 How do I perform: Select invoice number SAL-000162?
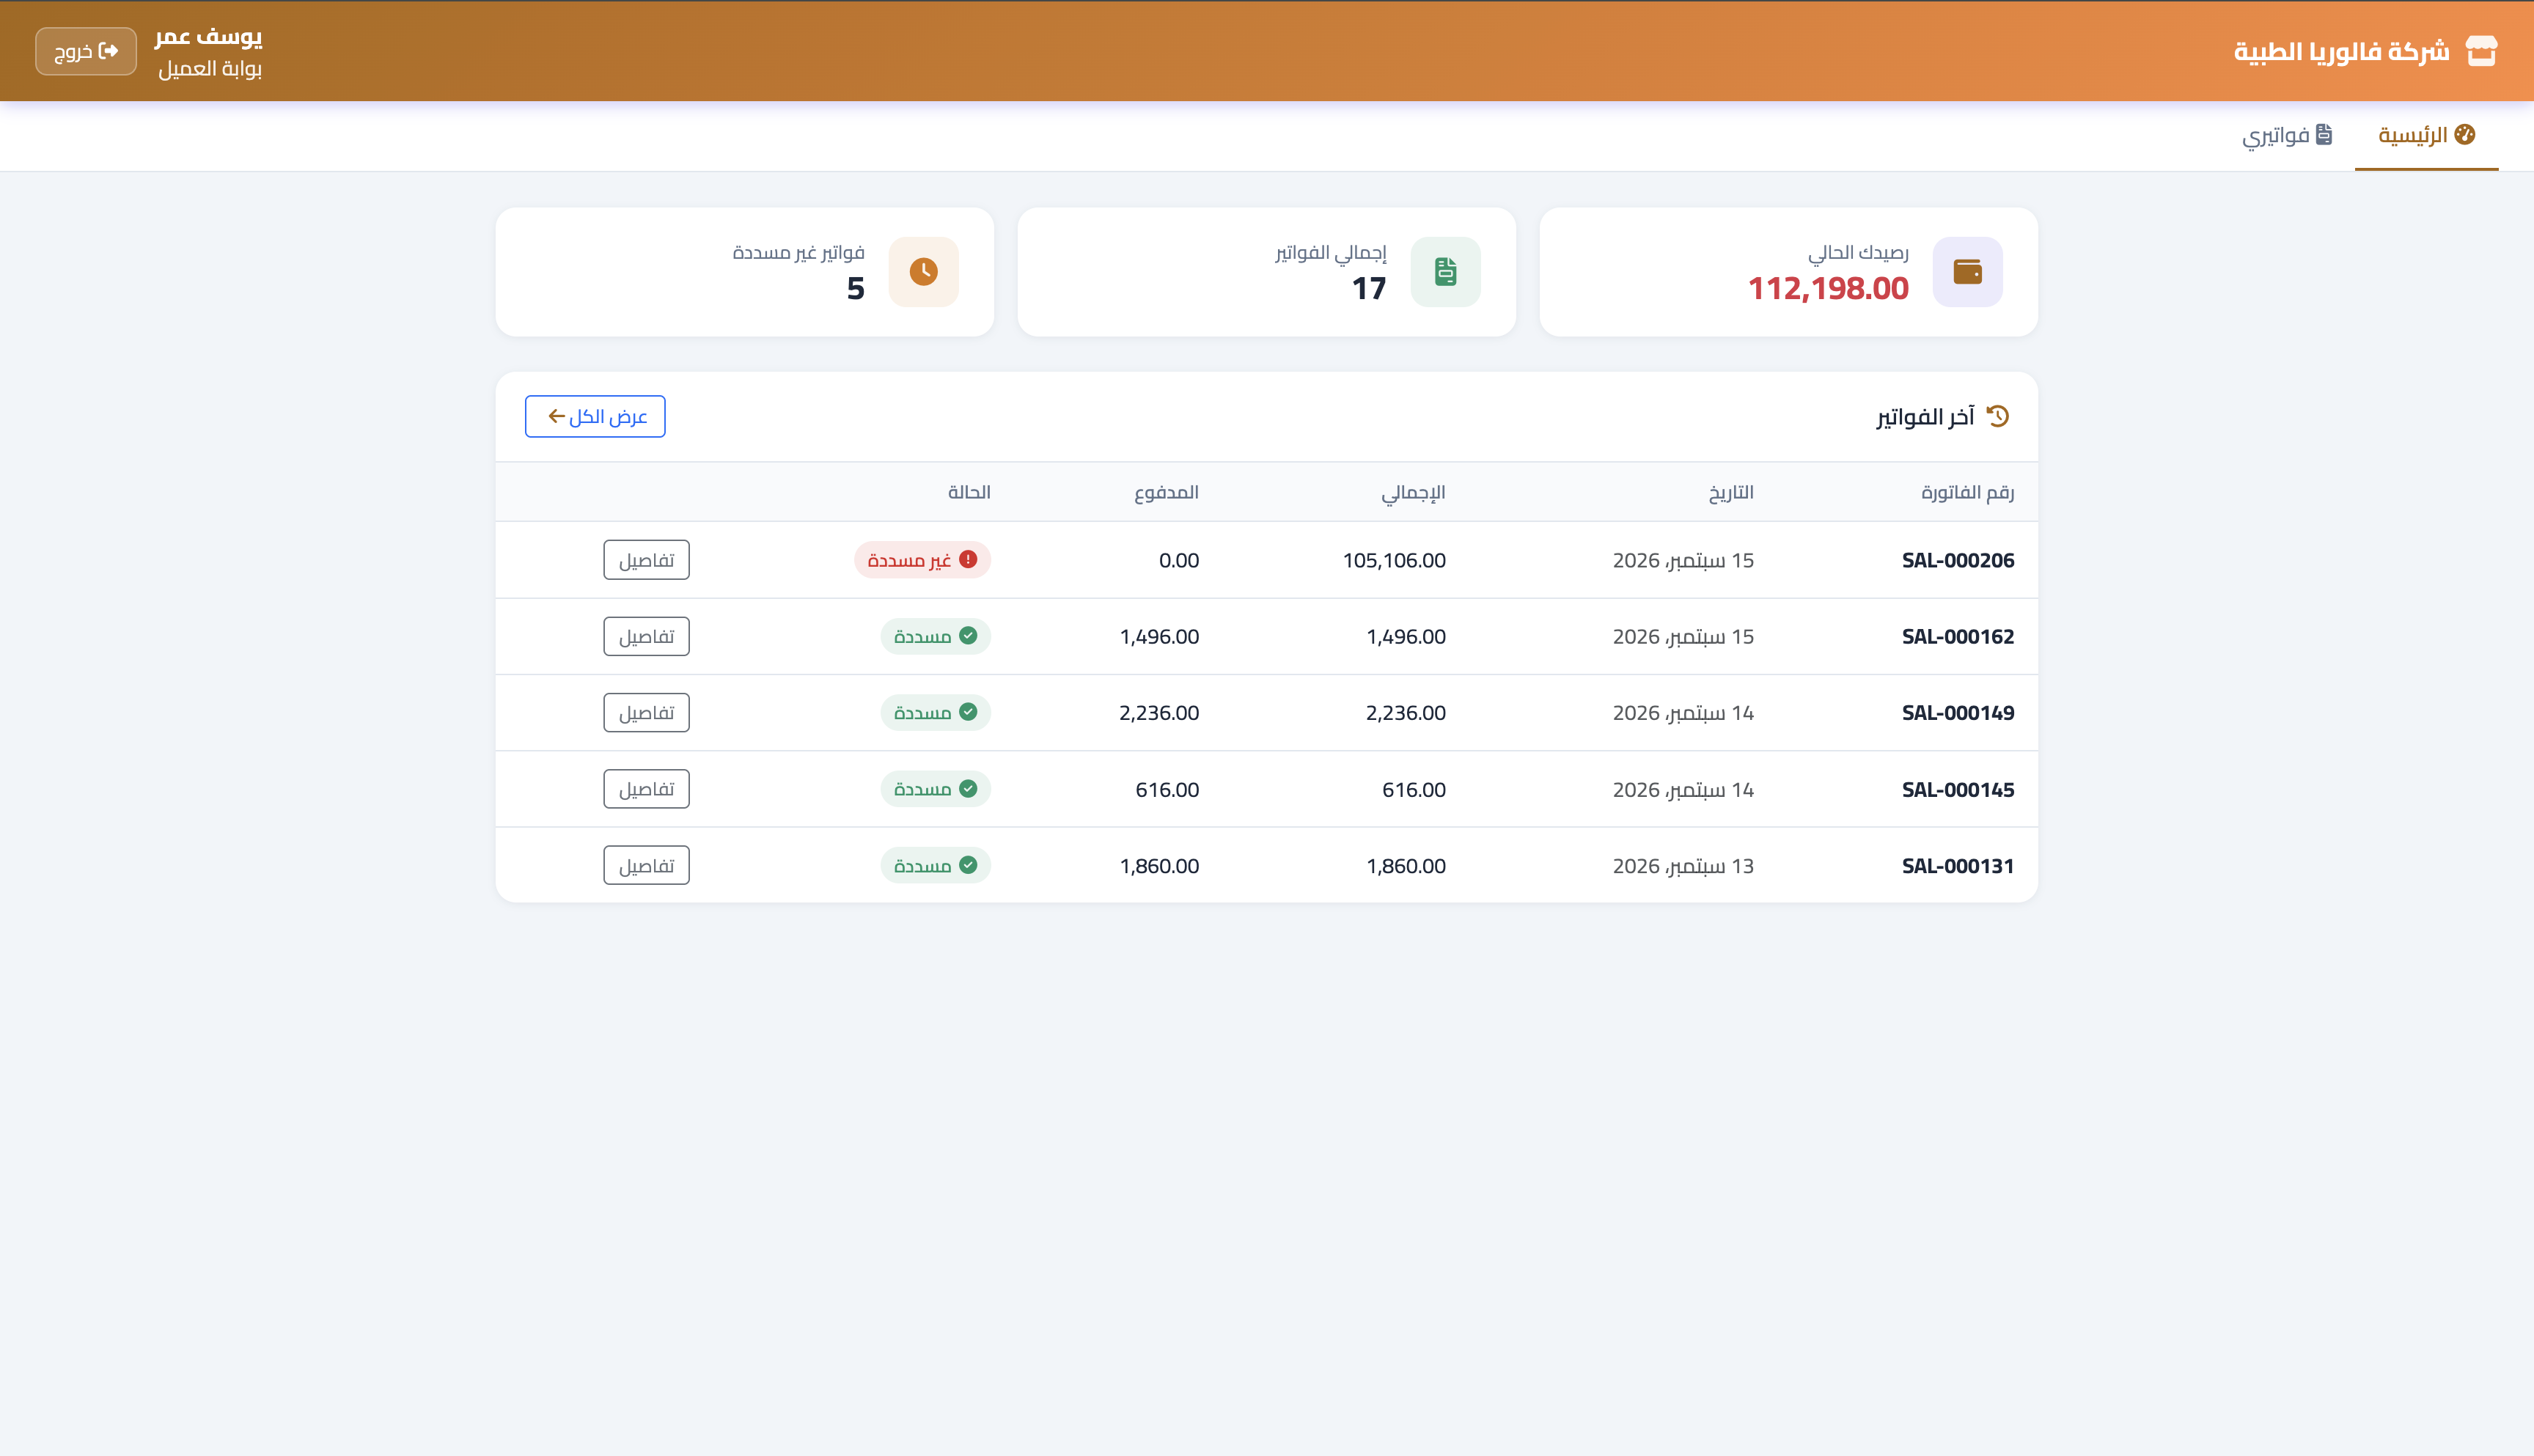[x=1957, y=636]
